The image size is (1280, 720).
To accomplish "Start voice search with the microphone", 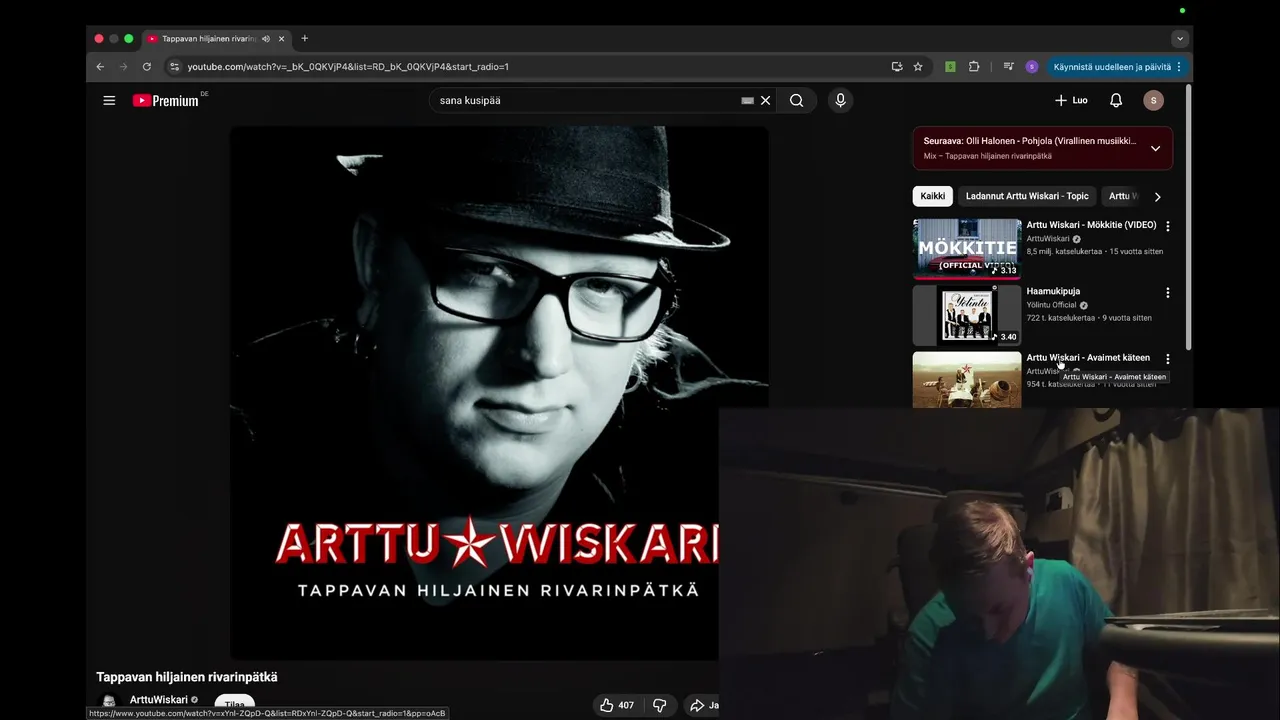I will [x=840, y=100].
